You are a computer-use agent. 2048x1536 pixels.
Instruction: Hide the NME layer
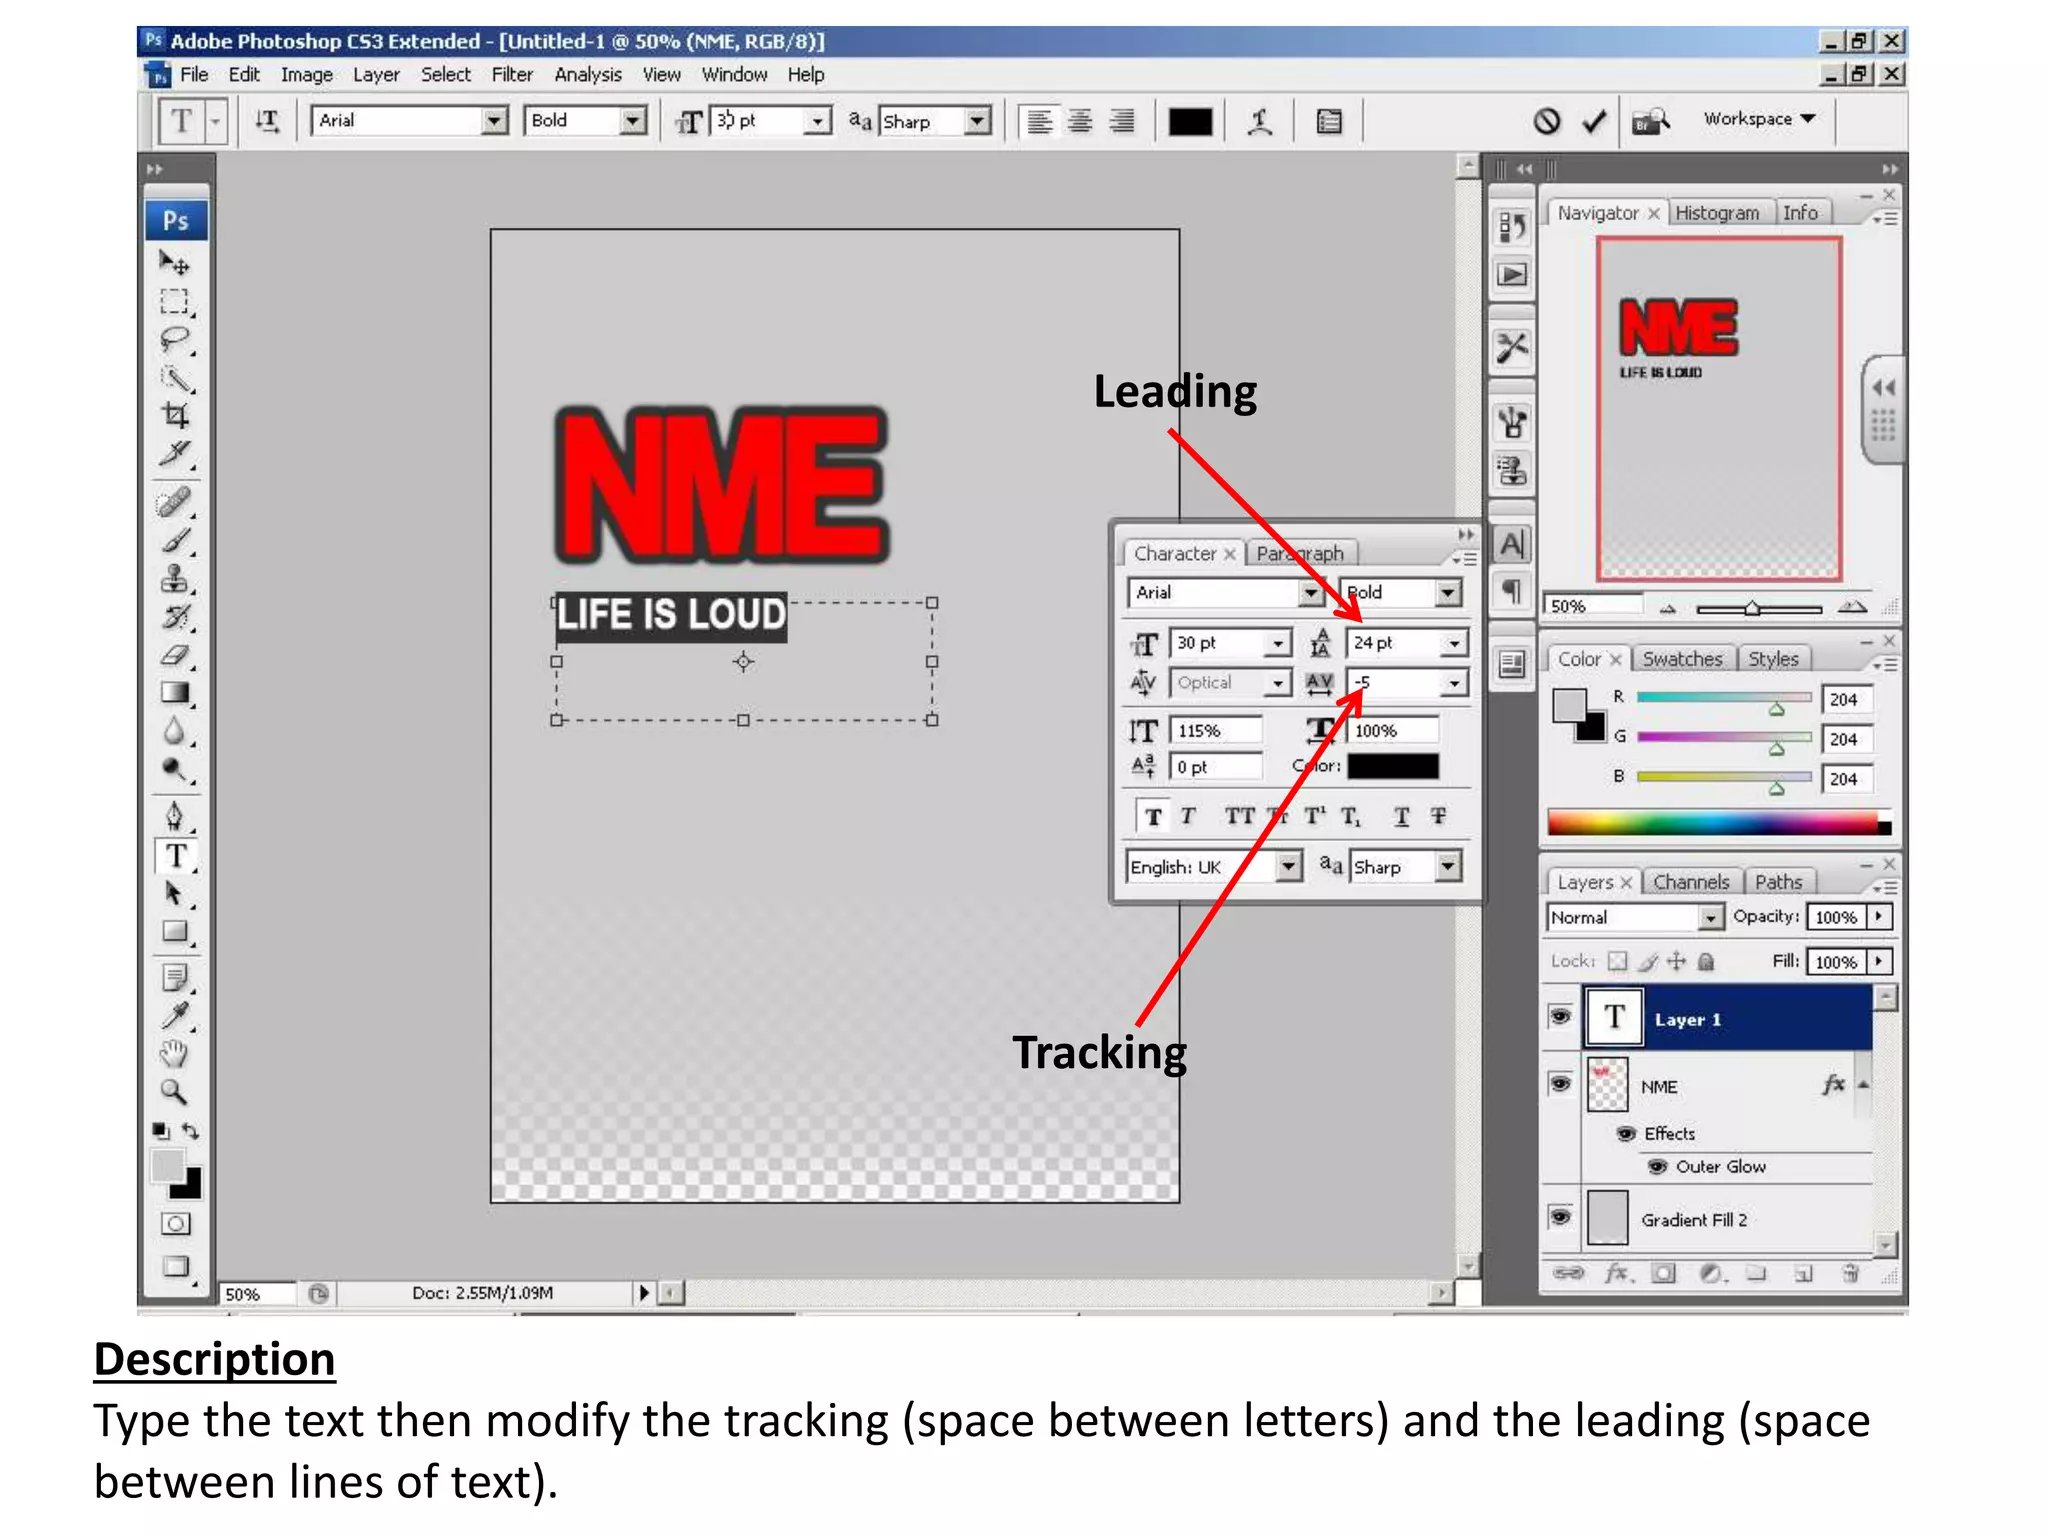point(1560,1084)
